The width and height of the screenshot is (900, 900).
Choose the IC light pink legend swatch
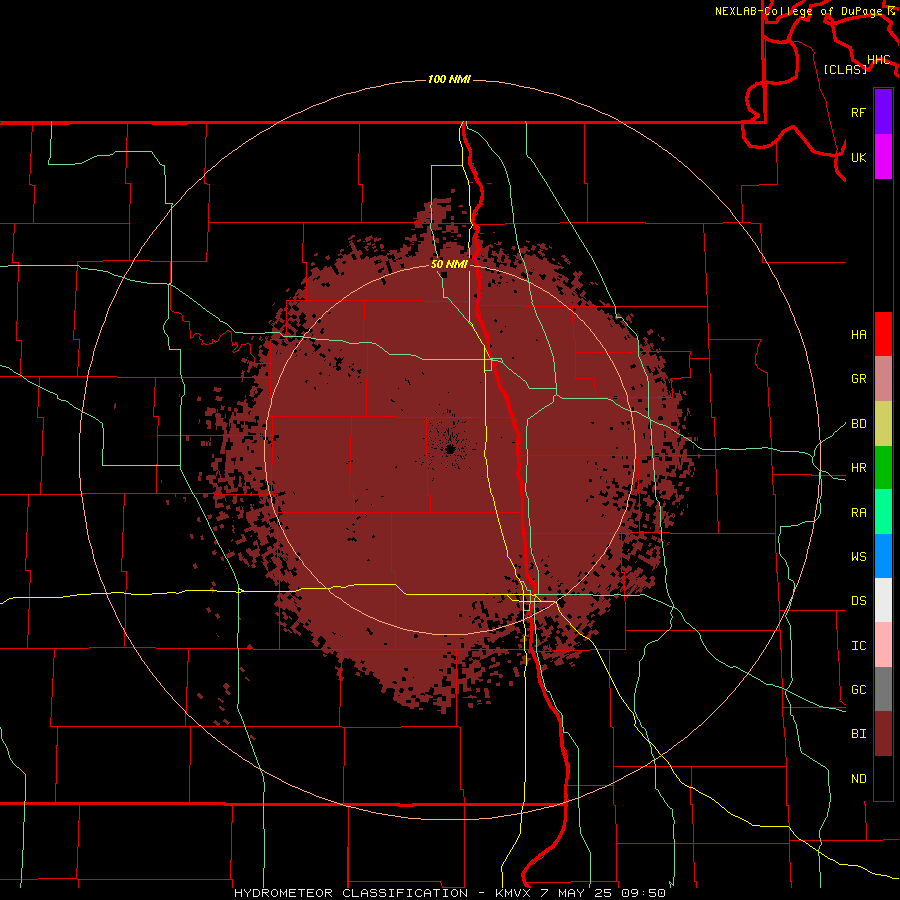[883, 645]
